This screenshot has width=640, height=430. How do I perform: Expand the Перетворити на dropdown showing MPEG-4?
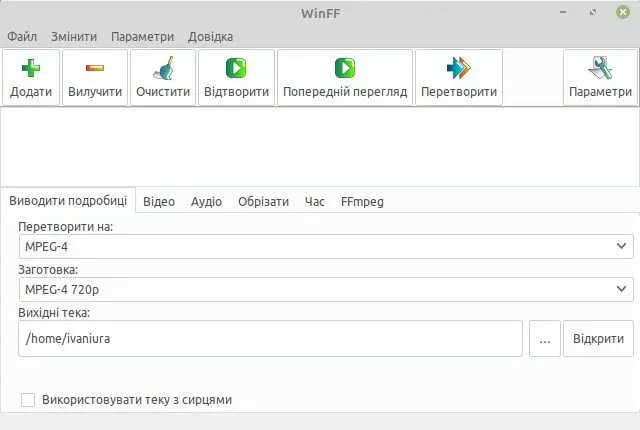click(x=326, y=246)
